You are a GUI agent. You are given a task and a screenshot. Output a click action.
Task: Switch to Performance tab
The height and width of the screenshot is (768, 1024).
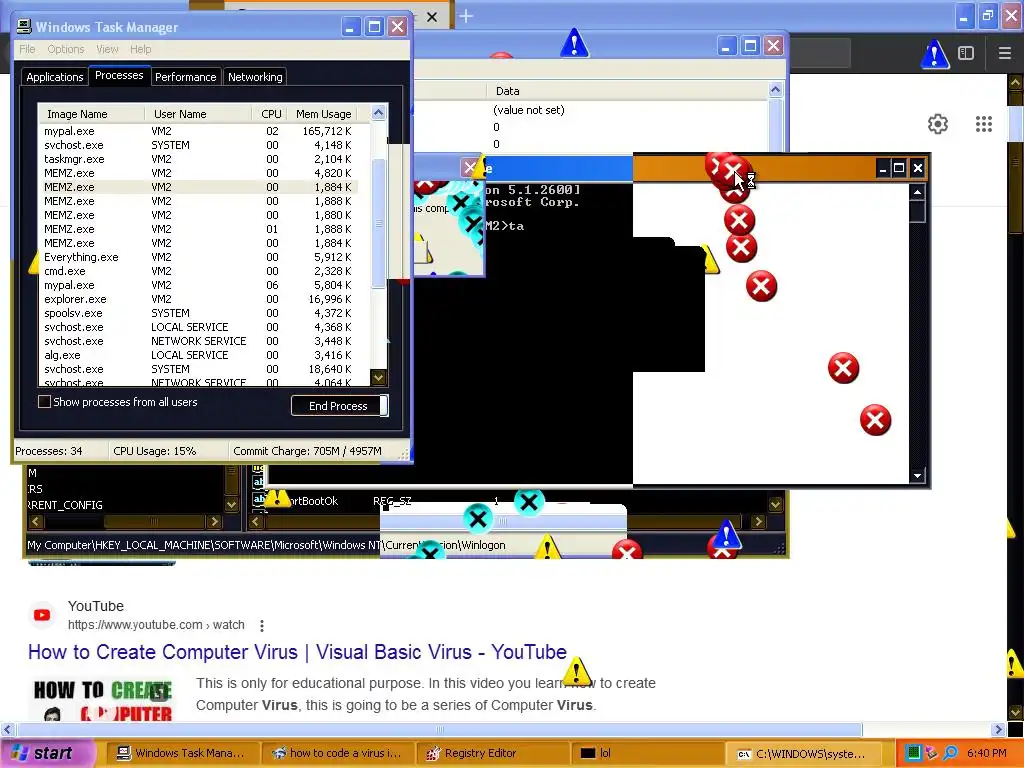185,77
